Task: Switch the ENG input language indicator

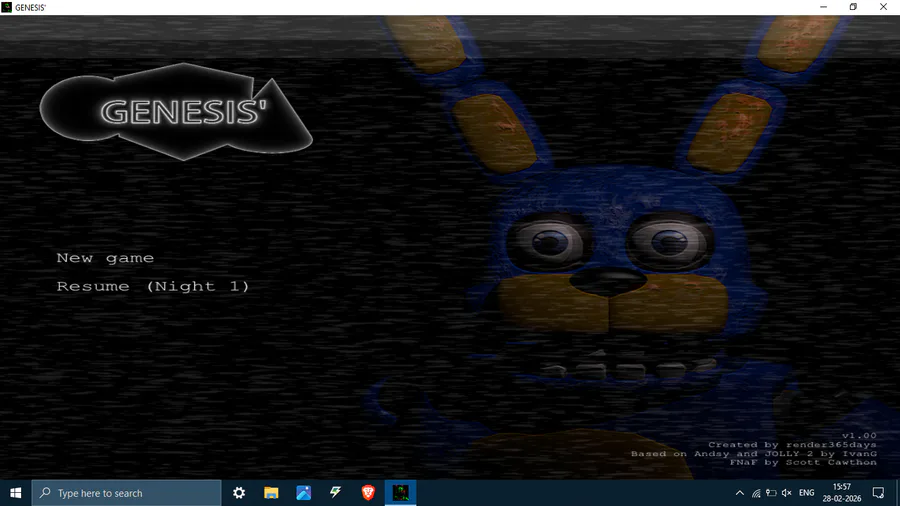Action: (806, 493)
